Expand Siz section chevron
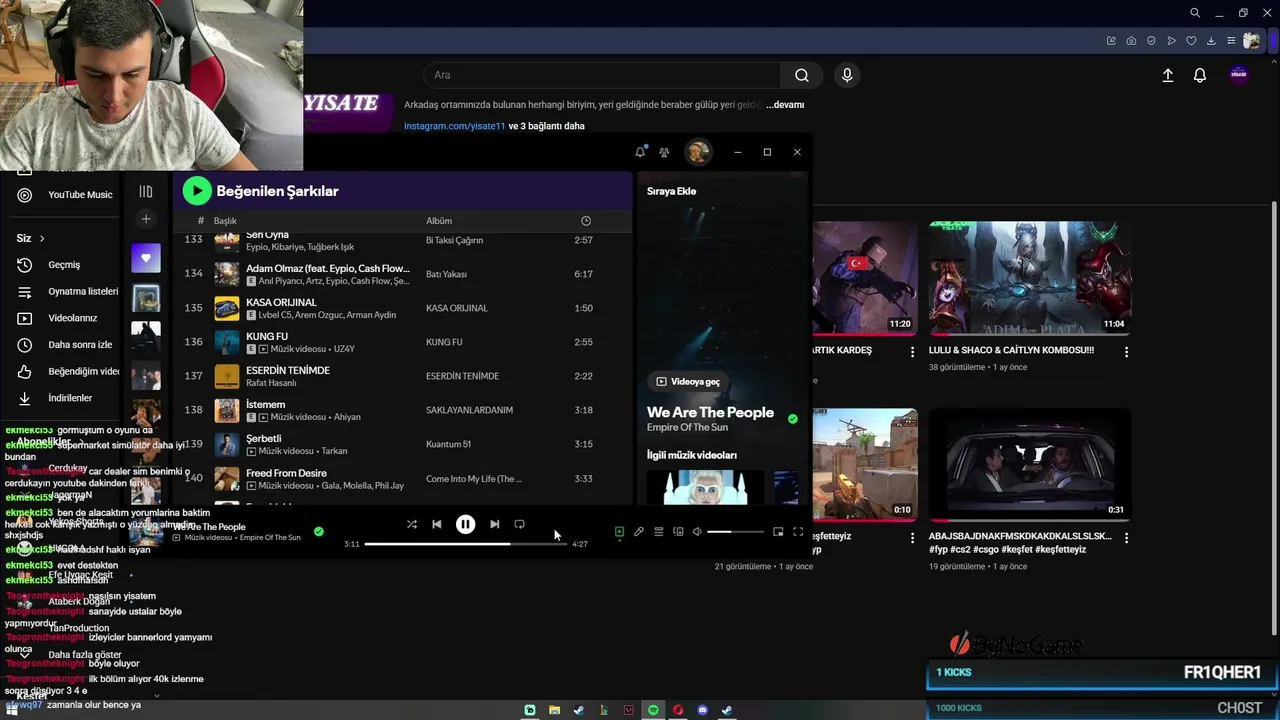1280x720 pixels. [x=42, y=238]
